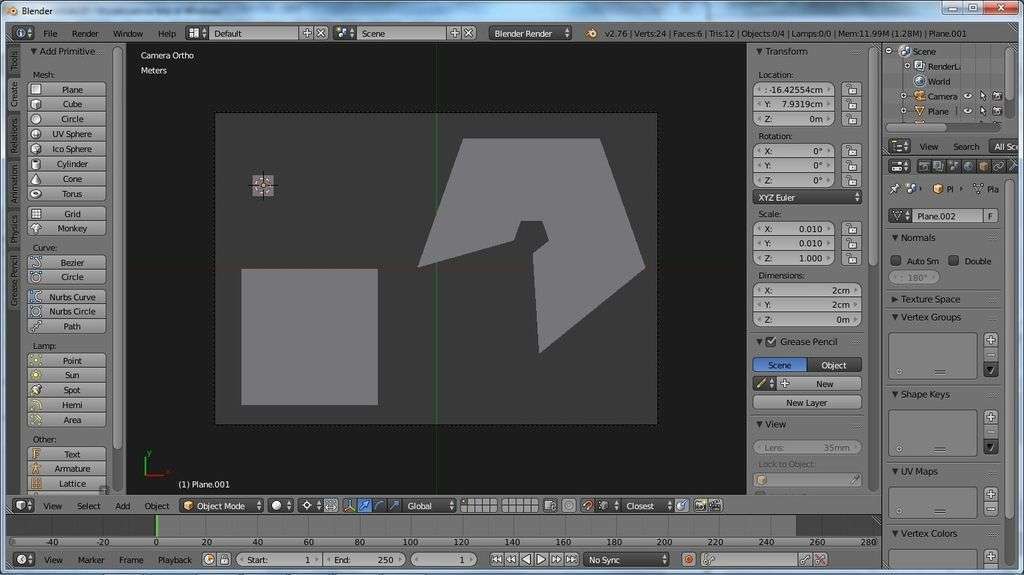The image size is (1024, 575).
Task: Click the New Layer button
Action: 807,402
